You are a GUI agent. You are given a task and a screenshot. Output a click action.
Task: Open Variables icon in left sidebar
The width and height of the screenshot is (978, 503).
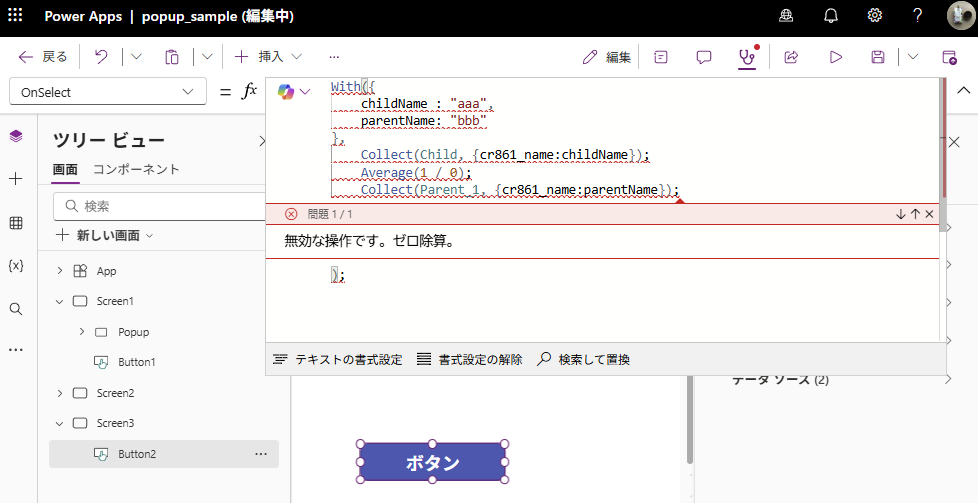[15, 266]
